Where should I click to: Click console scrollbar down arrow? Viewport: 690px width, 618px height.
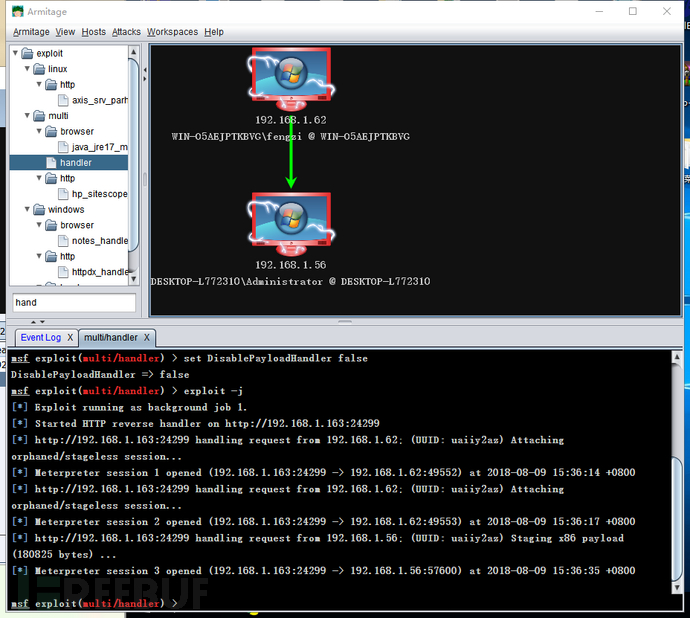point(677,587)
